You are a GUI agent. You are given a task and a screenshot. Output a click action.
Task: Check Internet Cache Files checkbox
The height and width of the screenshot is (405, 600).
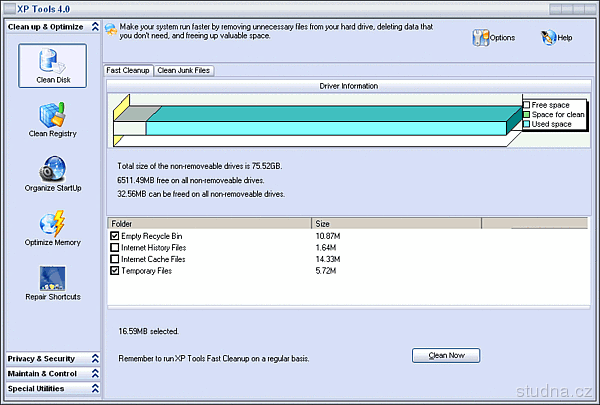click(114, 259)
